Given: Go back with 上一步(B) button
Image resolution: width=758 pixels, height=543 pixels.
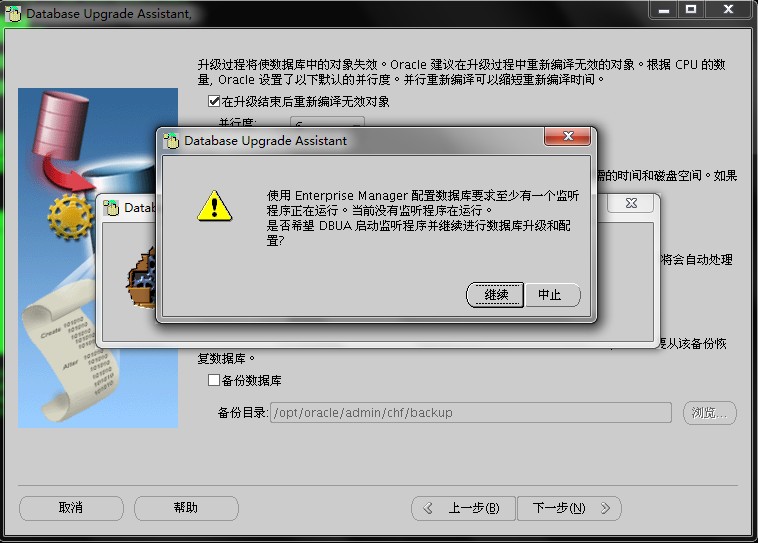Looking at the screenshot, I should click(x=463, y=508).
